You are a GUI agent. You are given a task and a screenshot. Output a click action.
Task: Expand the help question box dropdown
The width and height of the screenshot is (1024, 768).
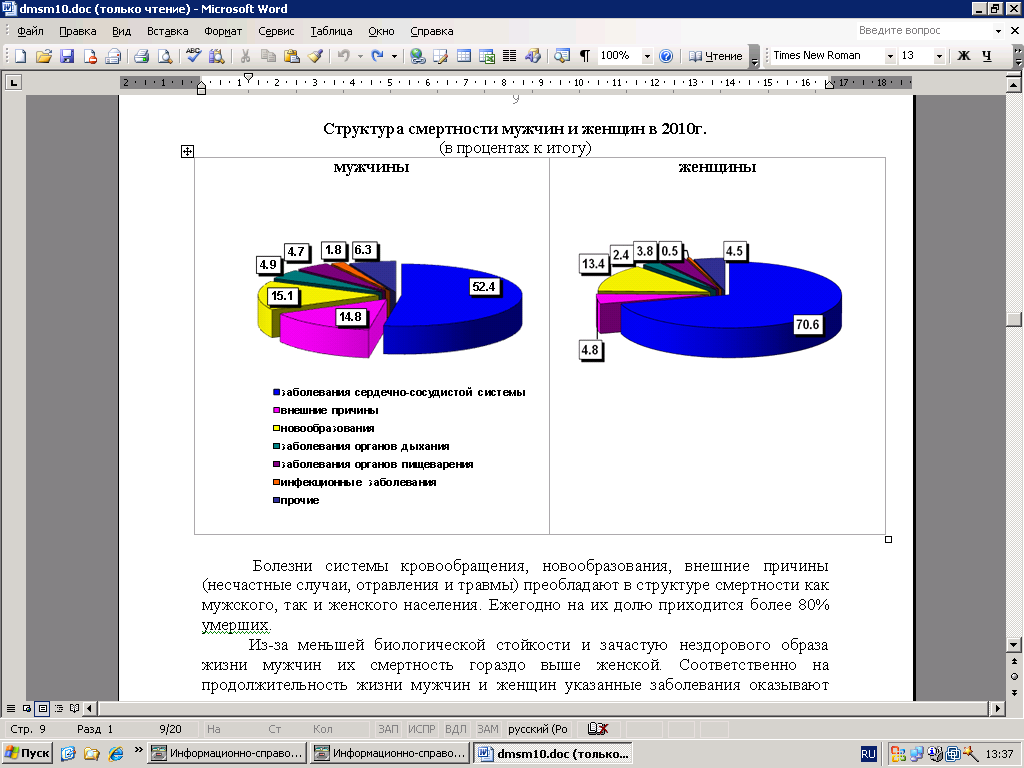coord(998,31)
